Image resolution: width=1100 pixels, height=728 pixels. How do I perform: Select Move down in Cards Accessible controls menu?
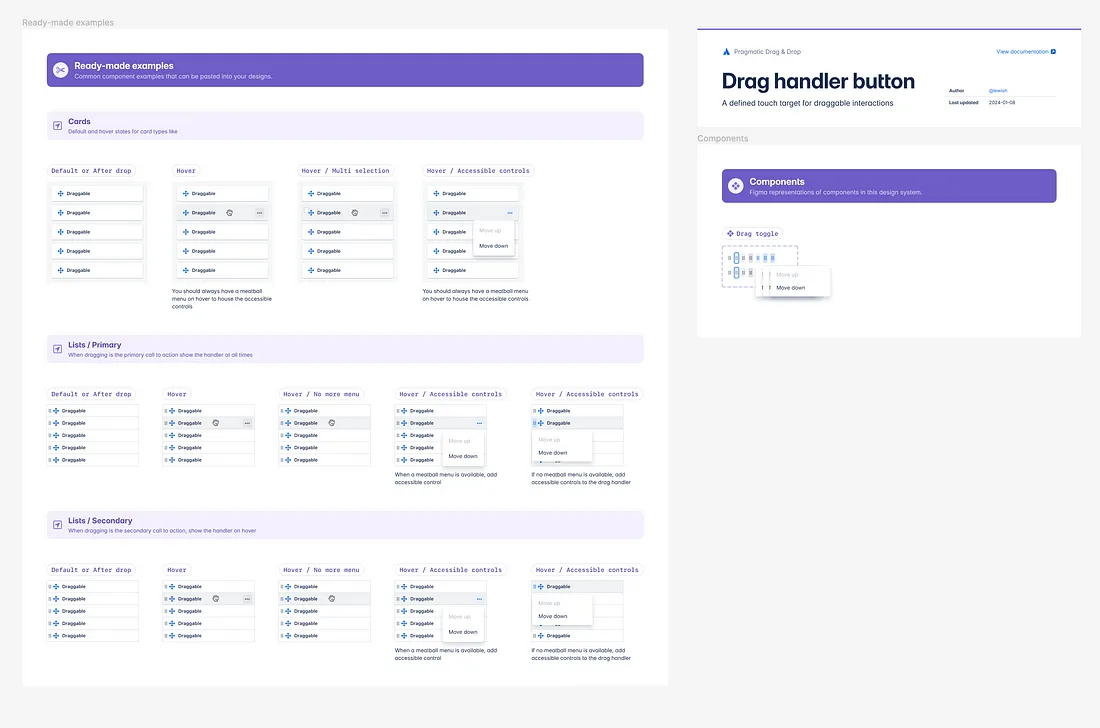[x=493, y=246]
